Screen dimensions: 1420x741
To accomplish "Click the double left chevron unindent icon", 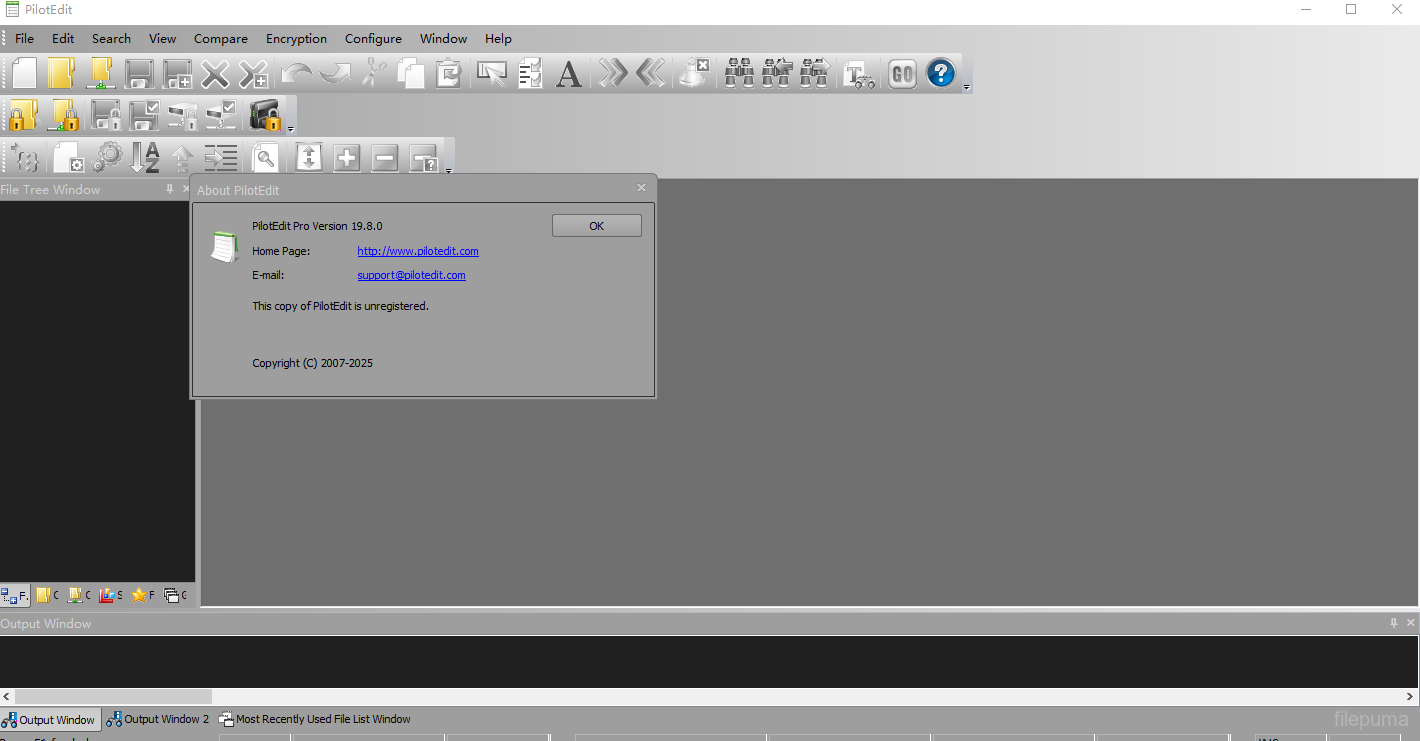I will [650, 73].
